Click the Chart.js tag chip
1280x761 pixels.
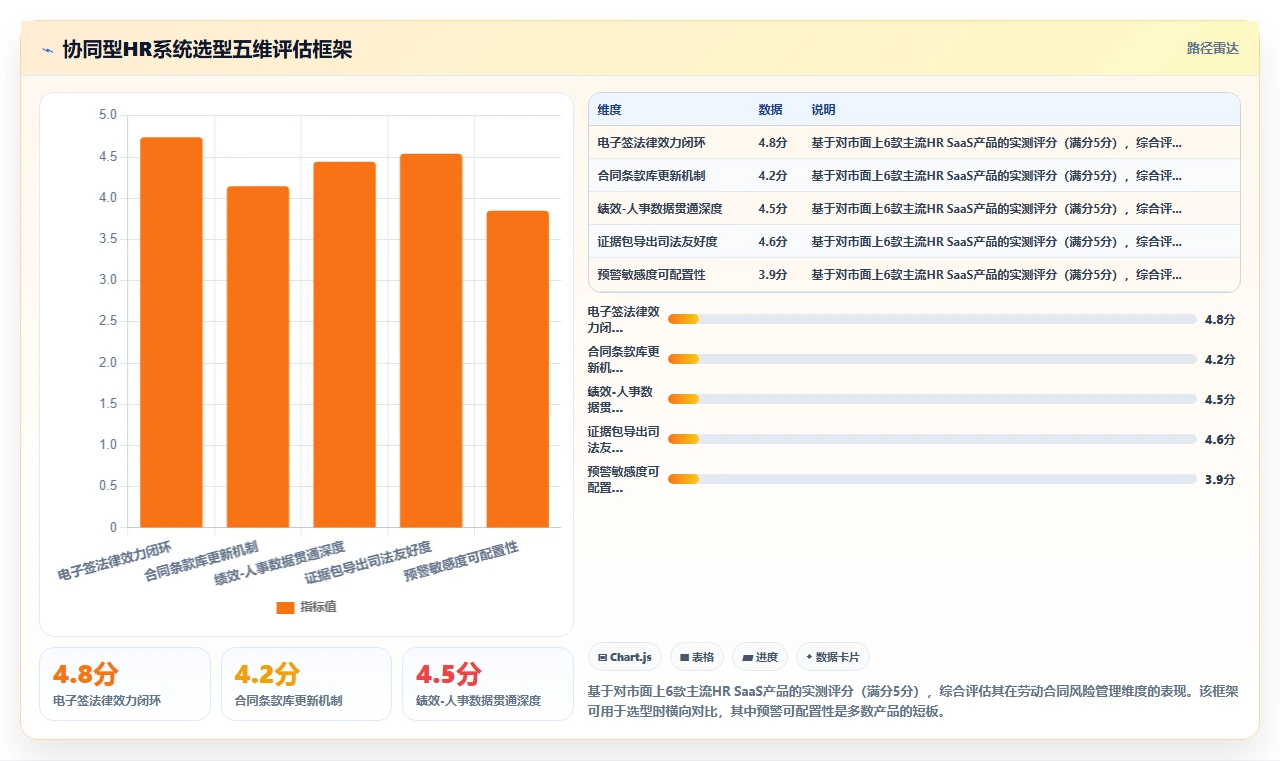coord(624,657)
